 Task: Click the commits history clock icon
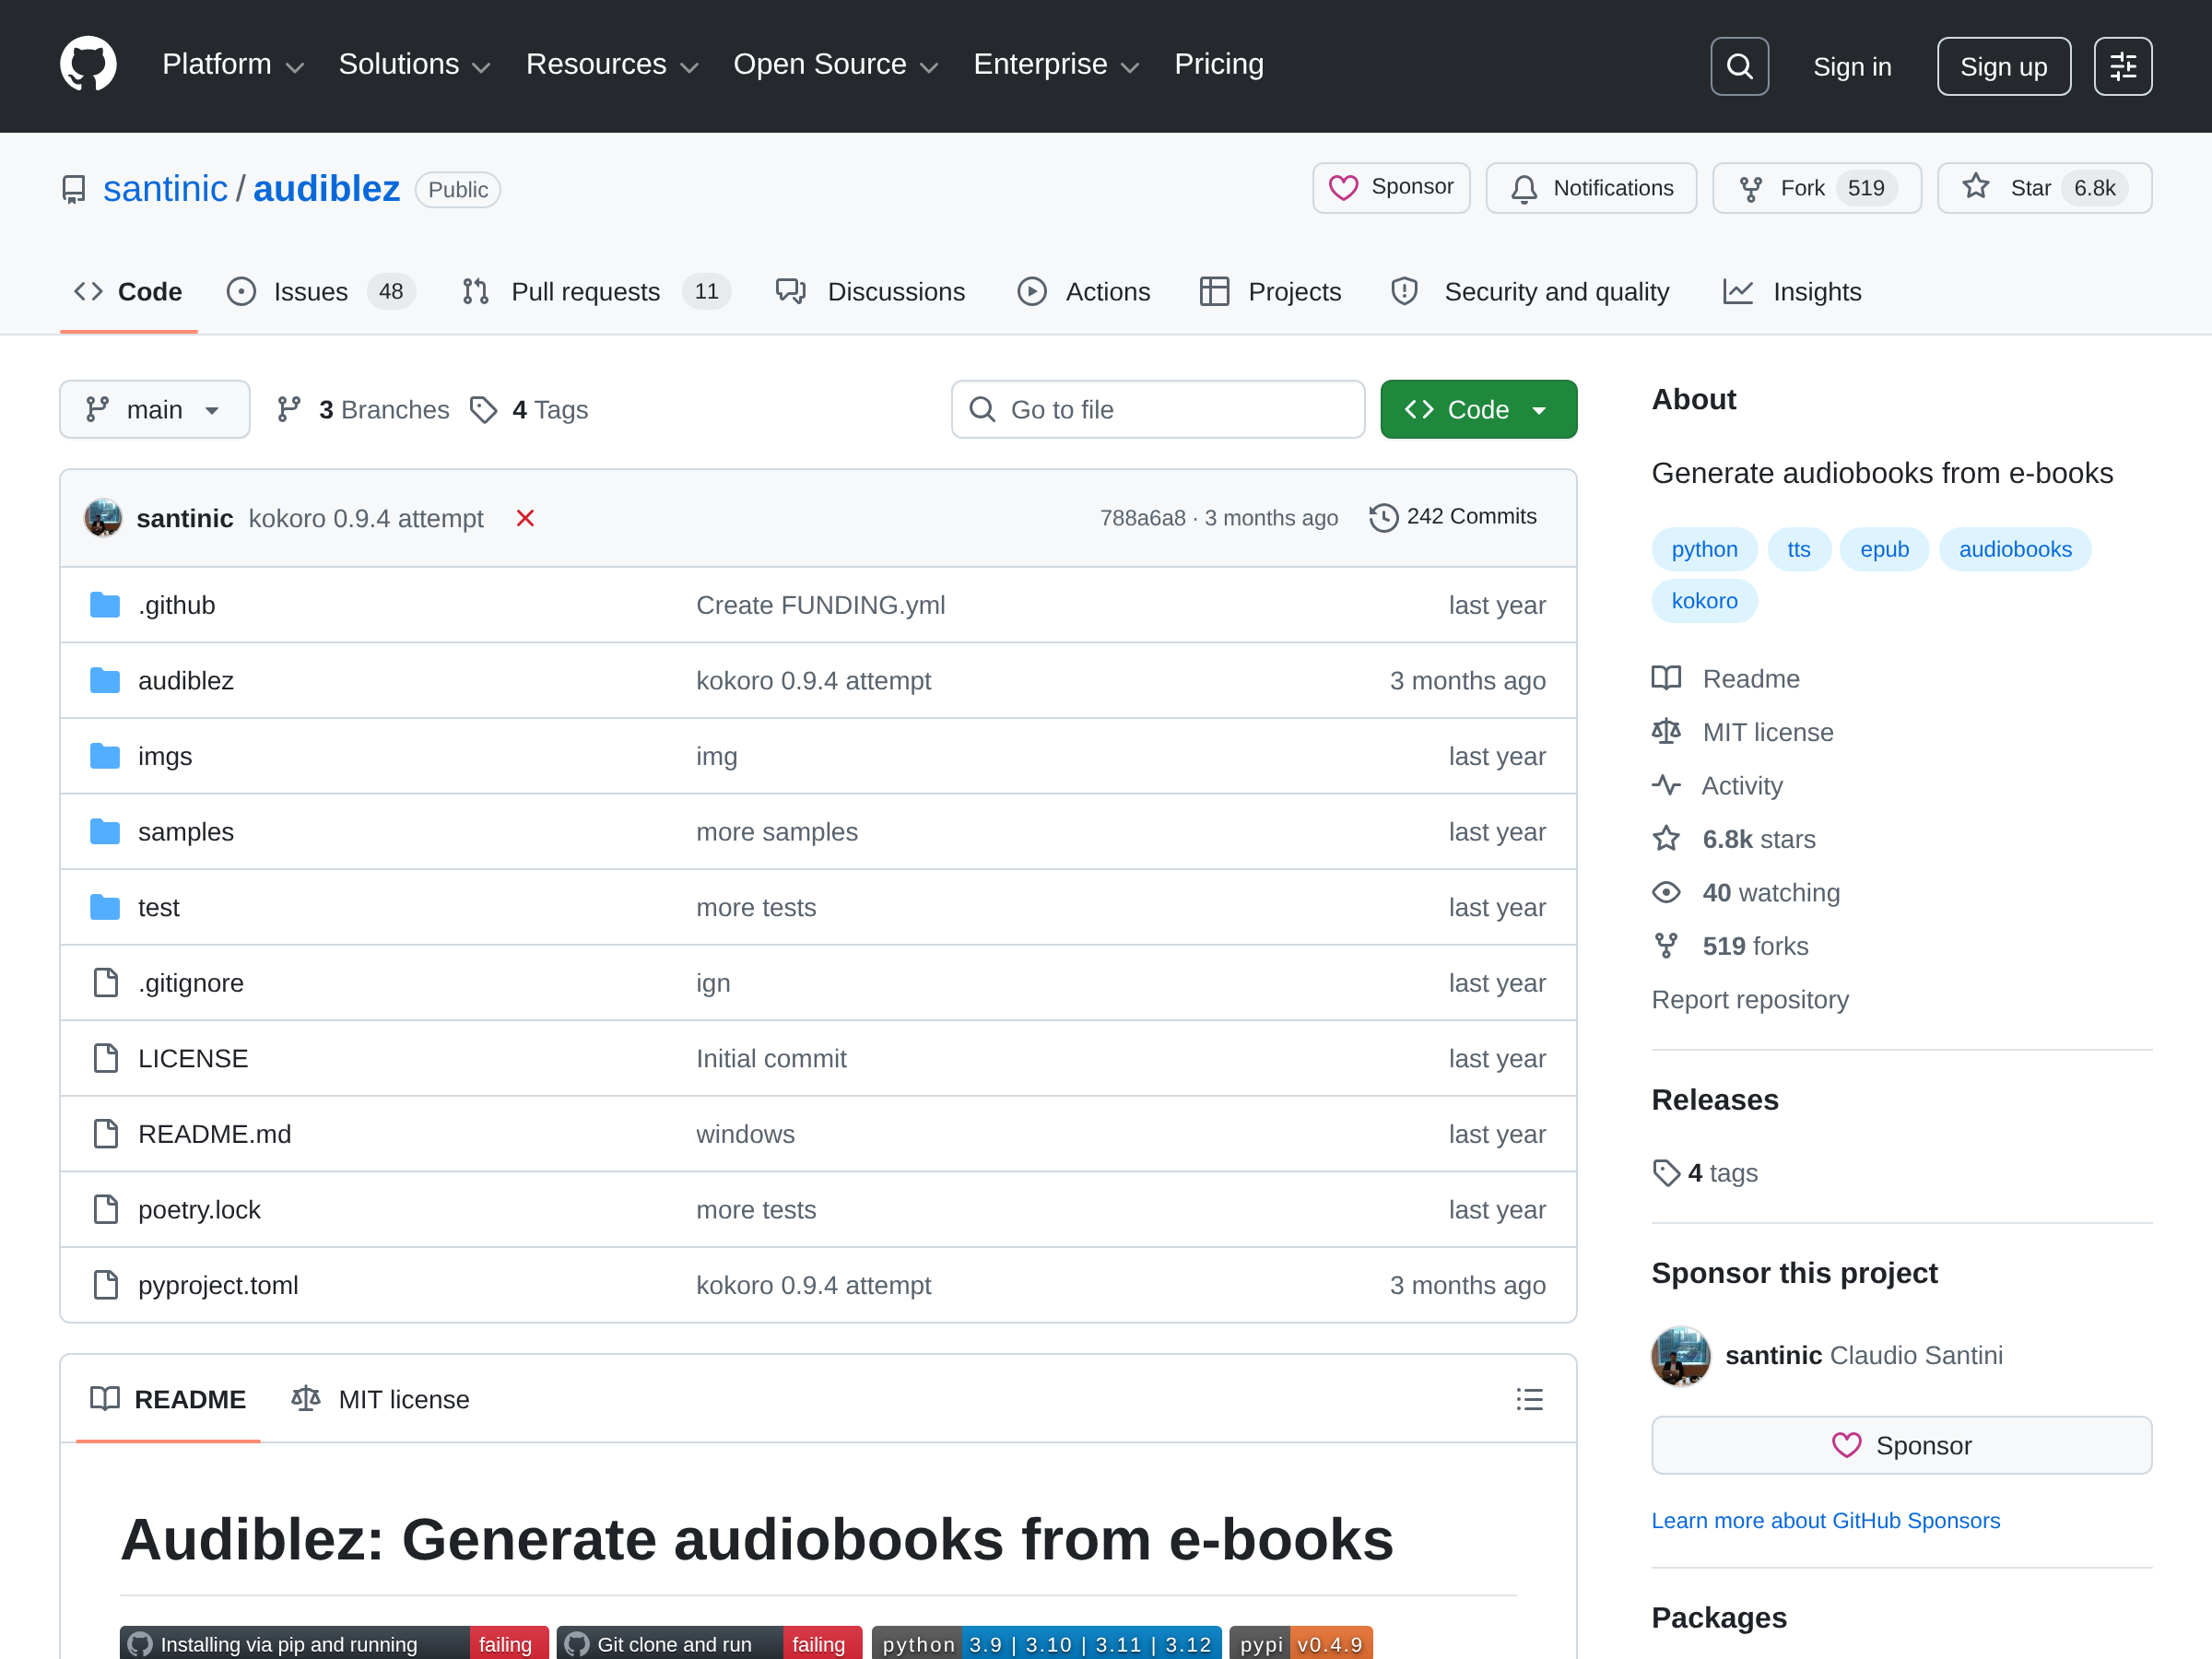click(x=1383, y=517)
